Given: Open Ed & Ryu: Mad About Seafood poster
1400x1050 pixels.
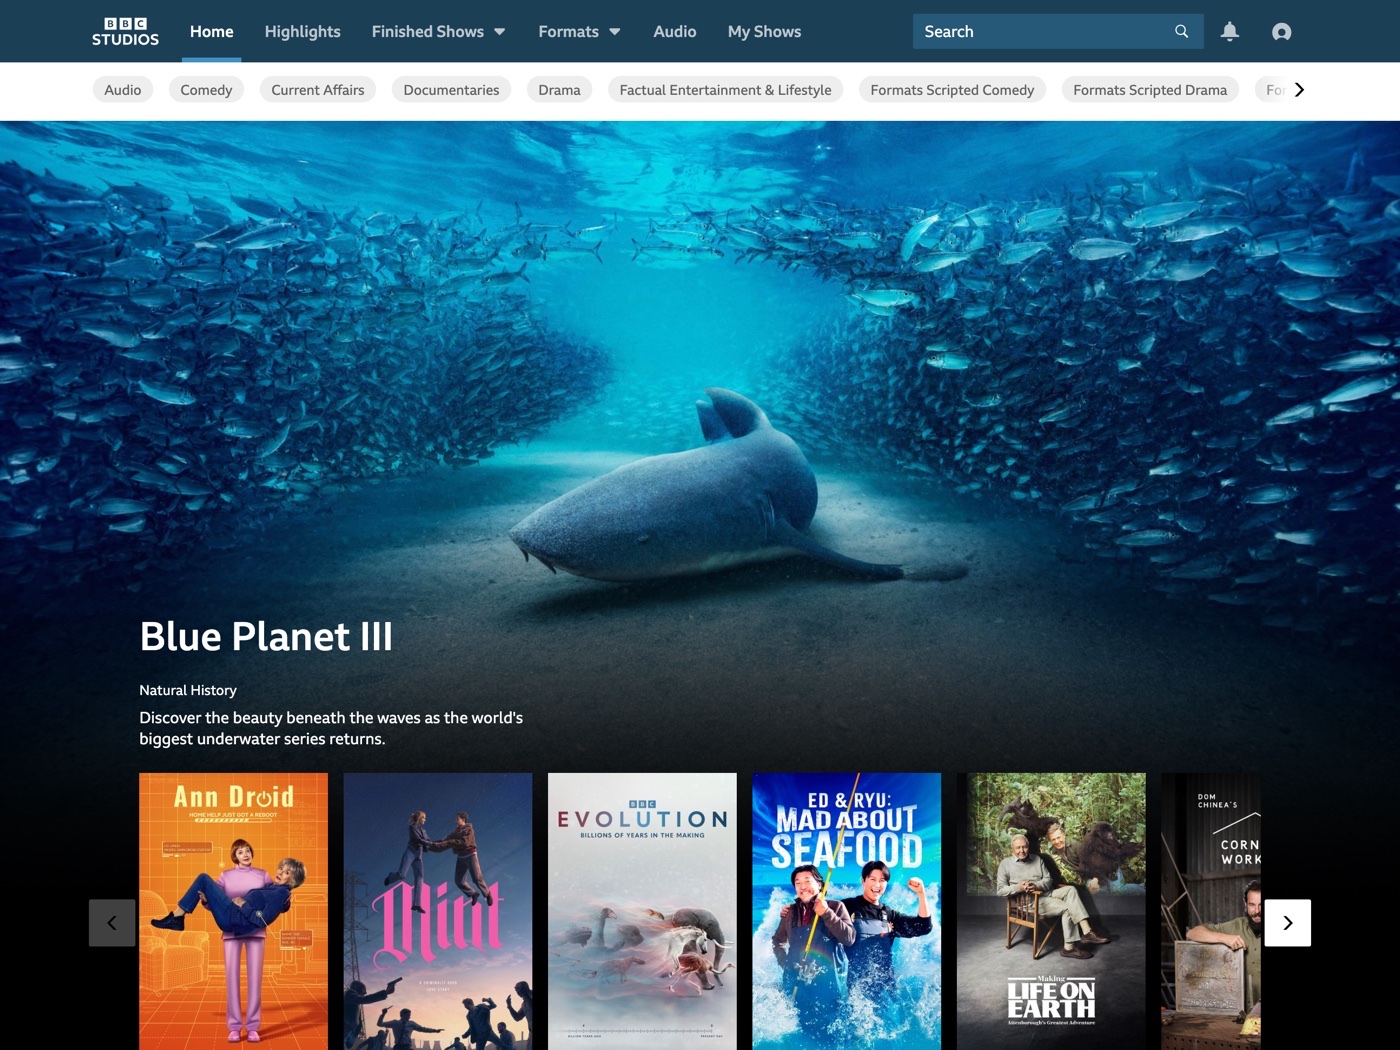Looking at the screenshot, I should click(x=846, y=910).
